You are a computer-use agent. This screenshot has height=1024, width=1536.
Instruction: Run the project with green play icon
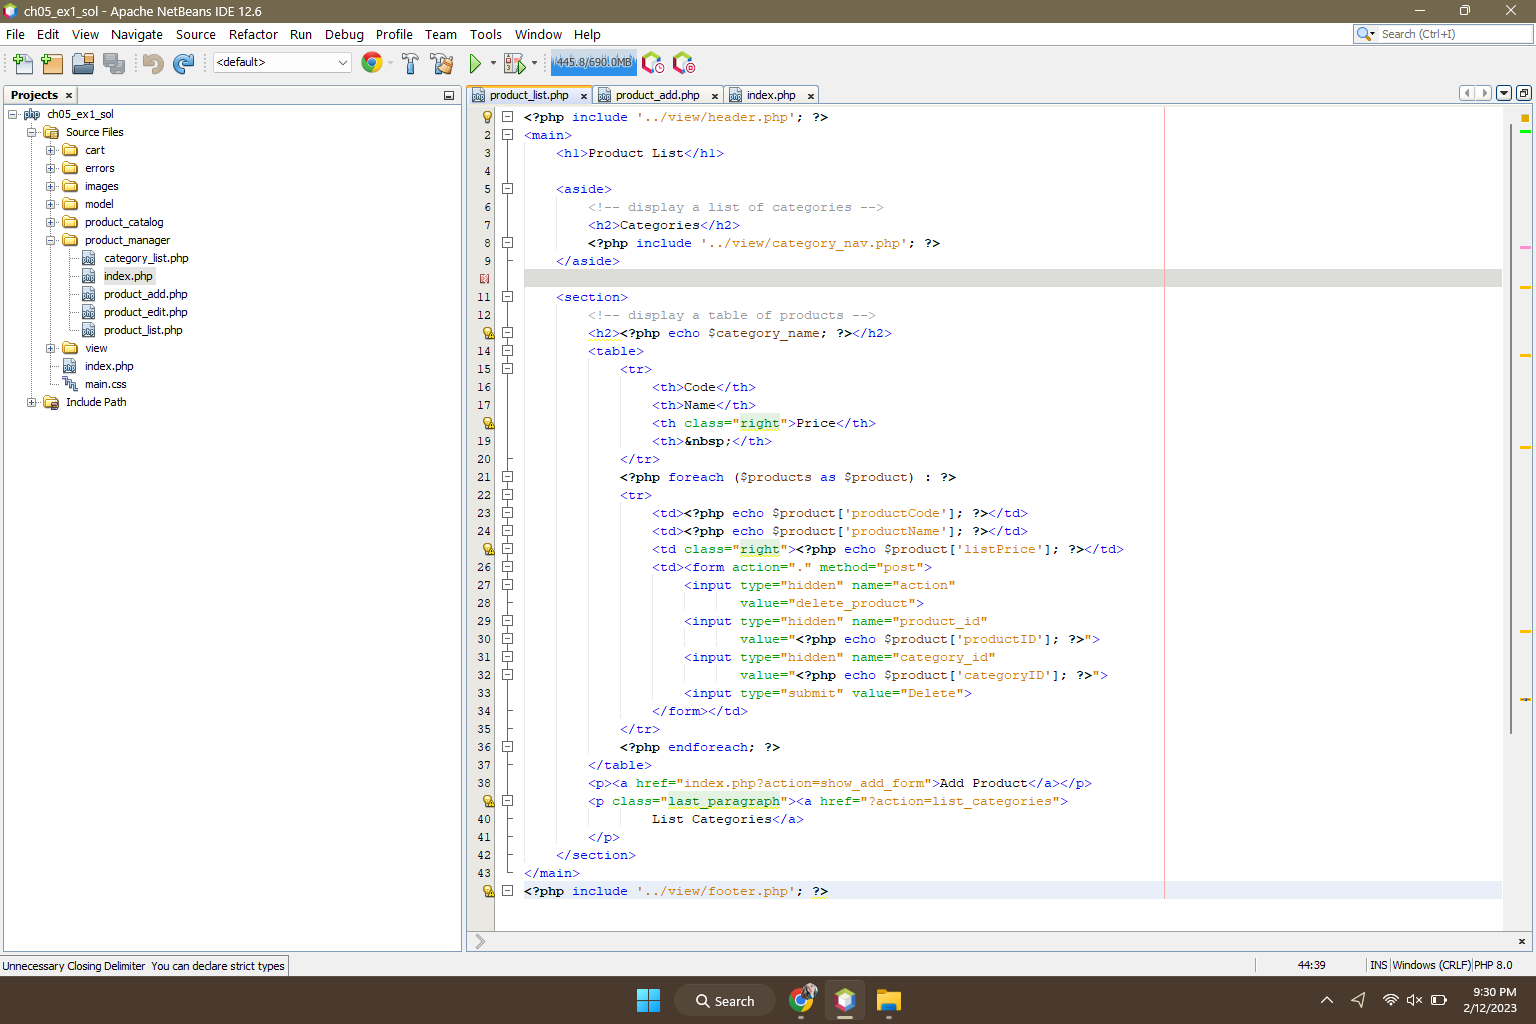click(475, 63)
